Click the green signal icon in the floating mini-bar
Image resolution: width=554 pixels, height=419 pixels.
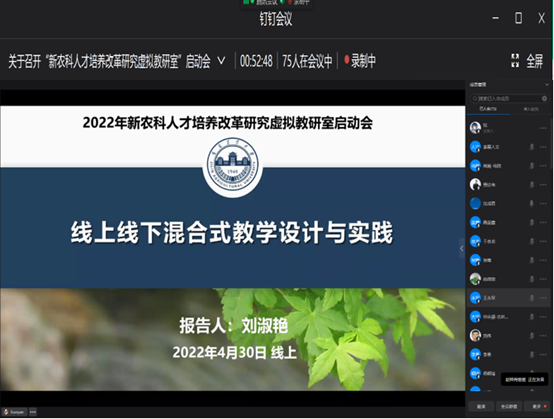click(247, 2)
